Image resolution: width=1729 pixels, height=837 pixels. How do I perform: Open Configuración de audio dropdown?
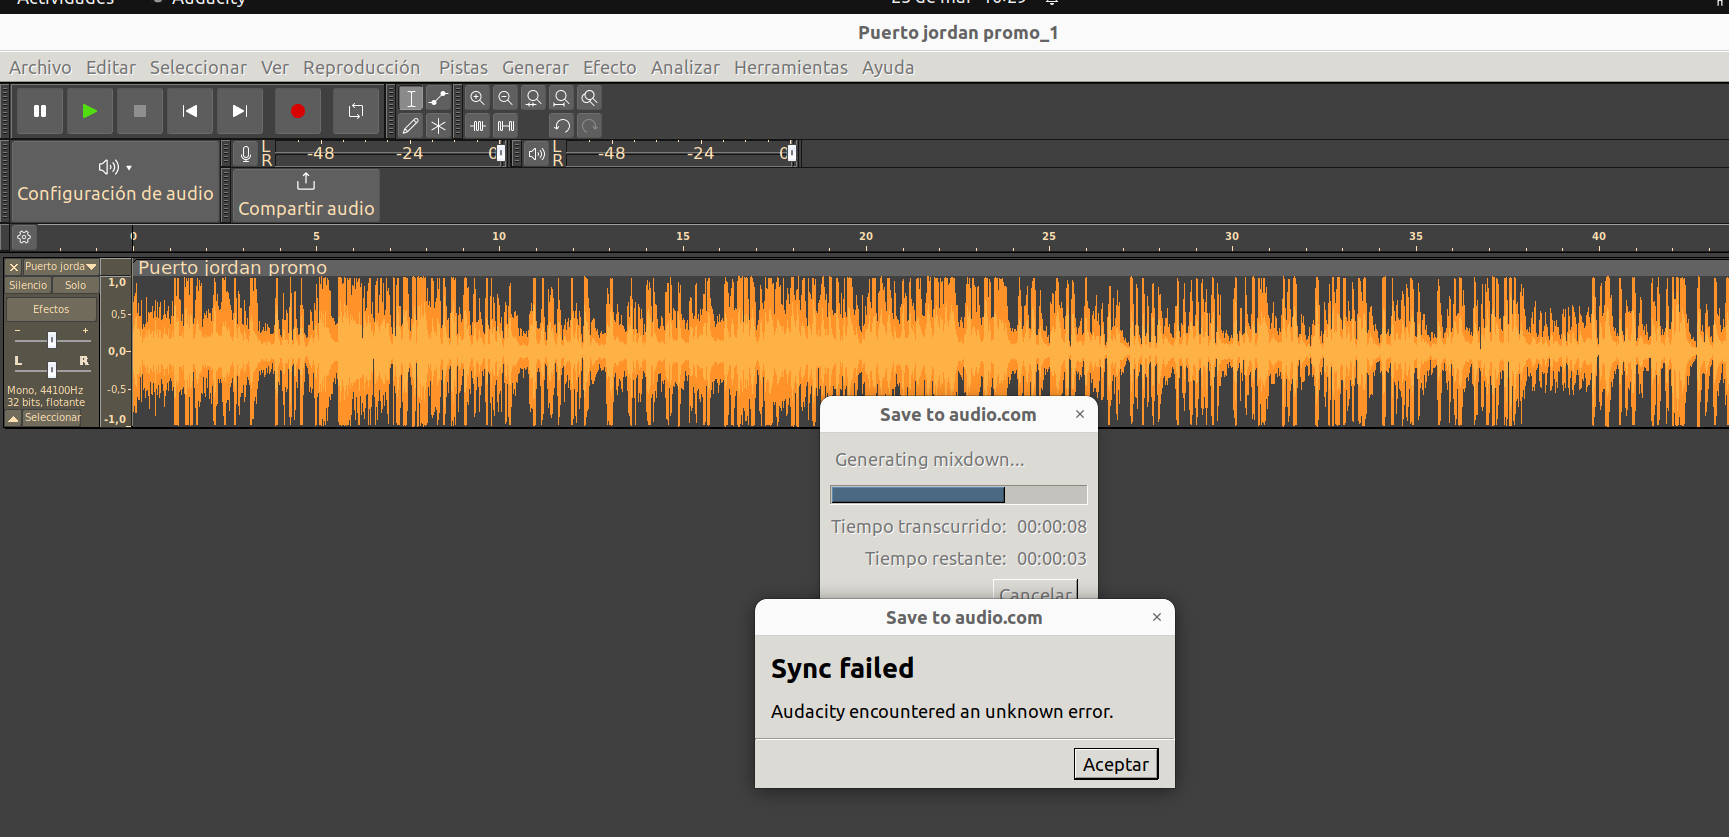115,181
